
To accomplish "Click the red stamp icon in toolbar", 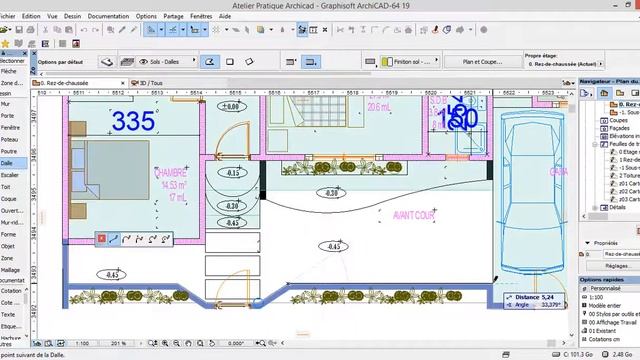I will 436,30.
